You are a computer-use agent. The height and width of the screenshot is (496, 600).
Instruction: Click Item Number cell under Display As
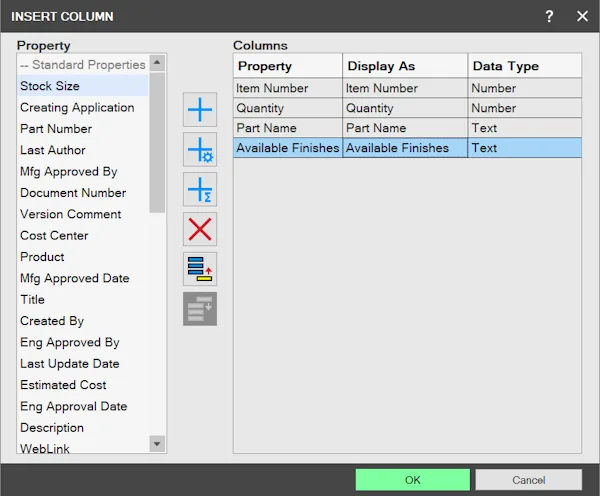(405, 88)
